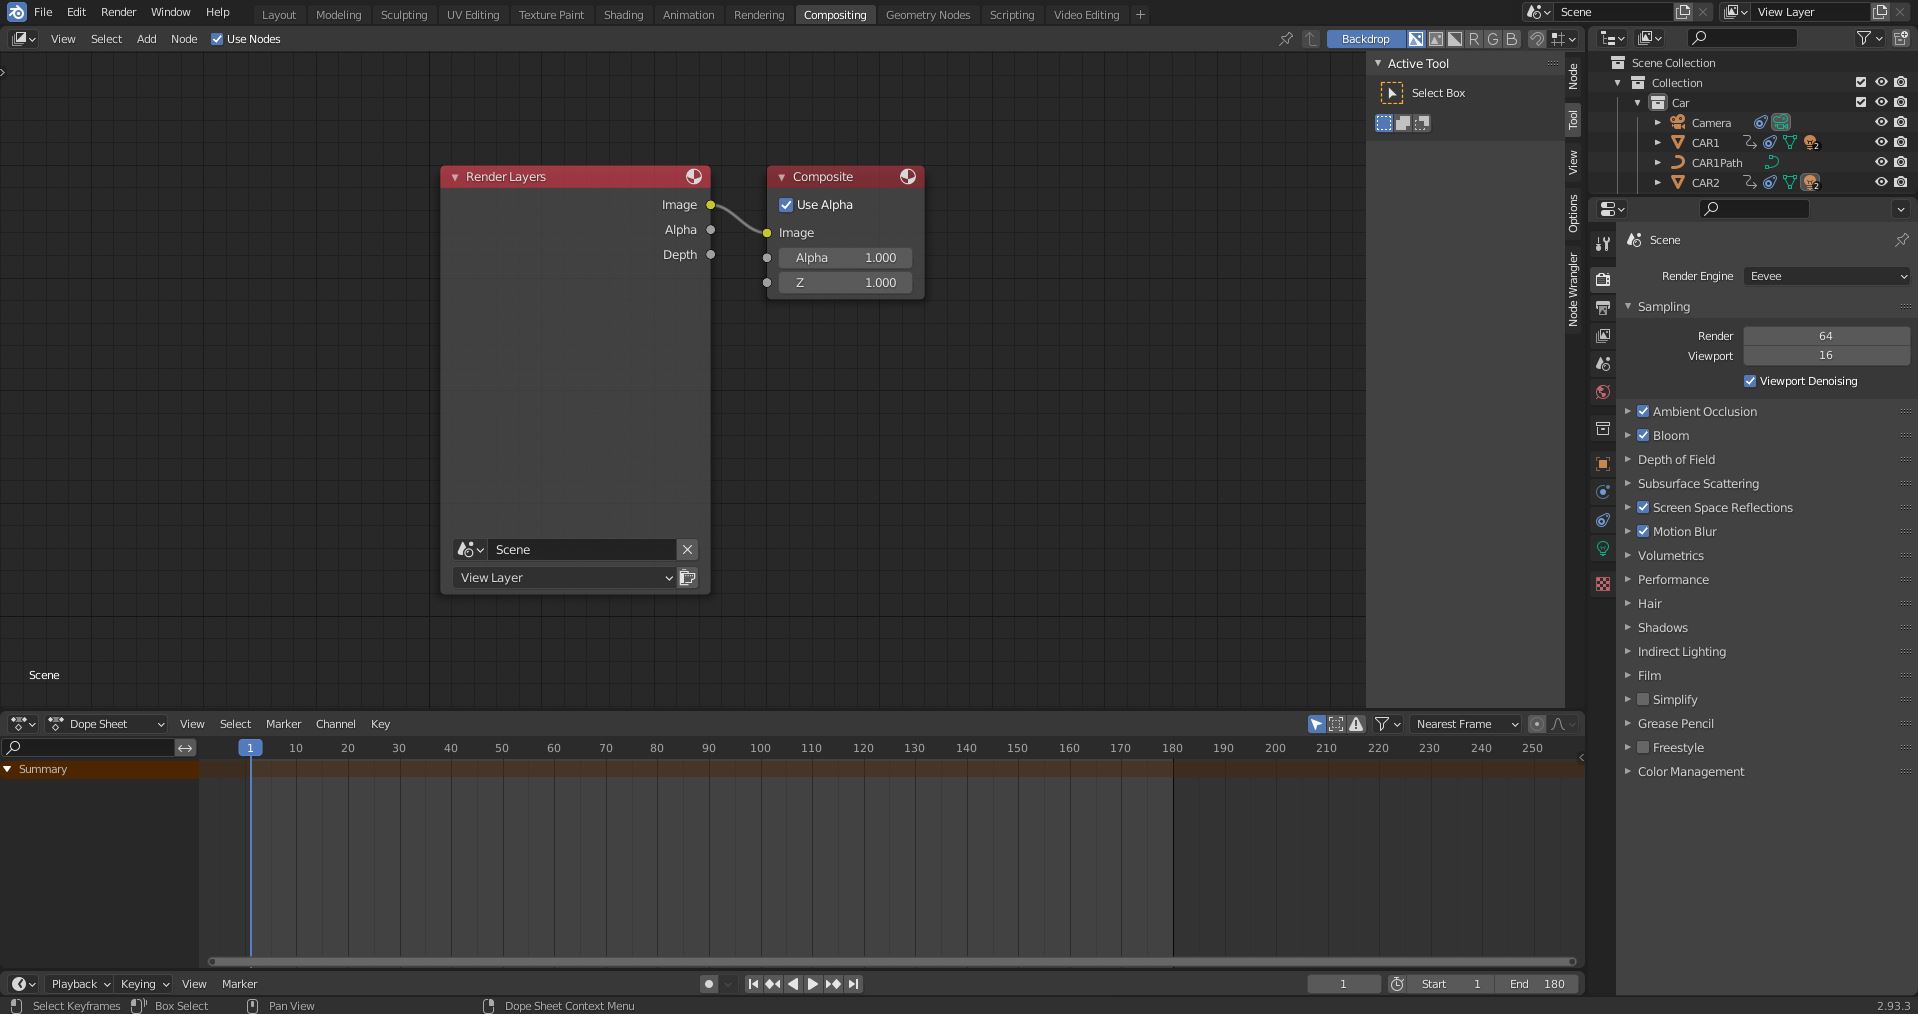
Task: Toggle the Backdrop button
Action: coord(1365,39)
